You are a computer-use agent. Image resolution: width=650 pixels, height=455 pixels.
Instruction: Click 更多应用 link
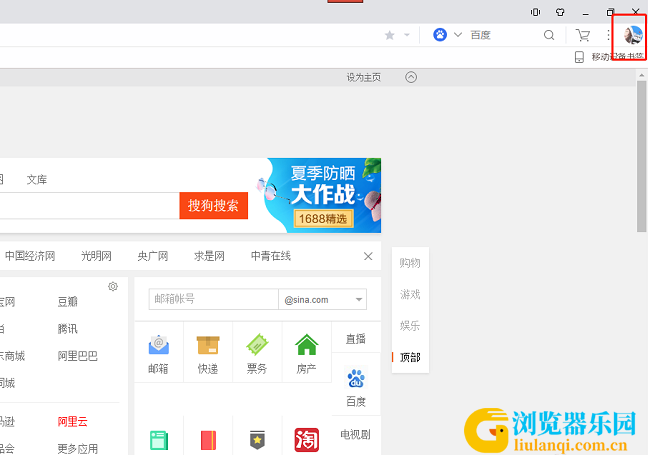click(x=78, y=449)
